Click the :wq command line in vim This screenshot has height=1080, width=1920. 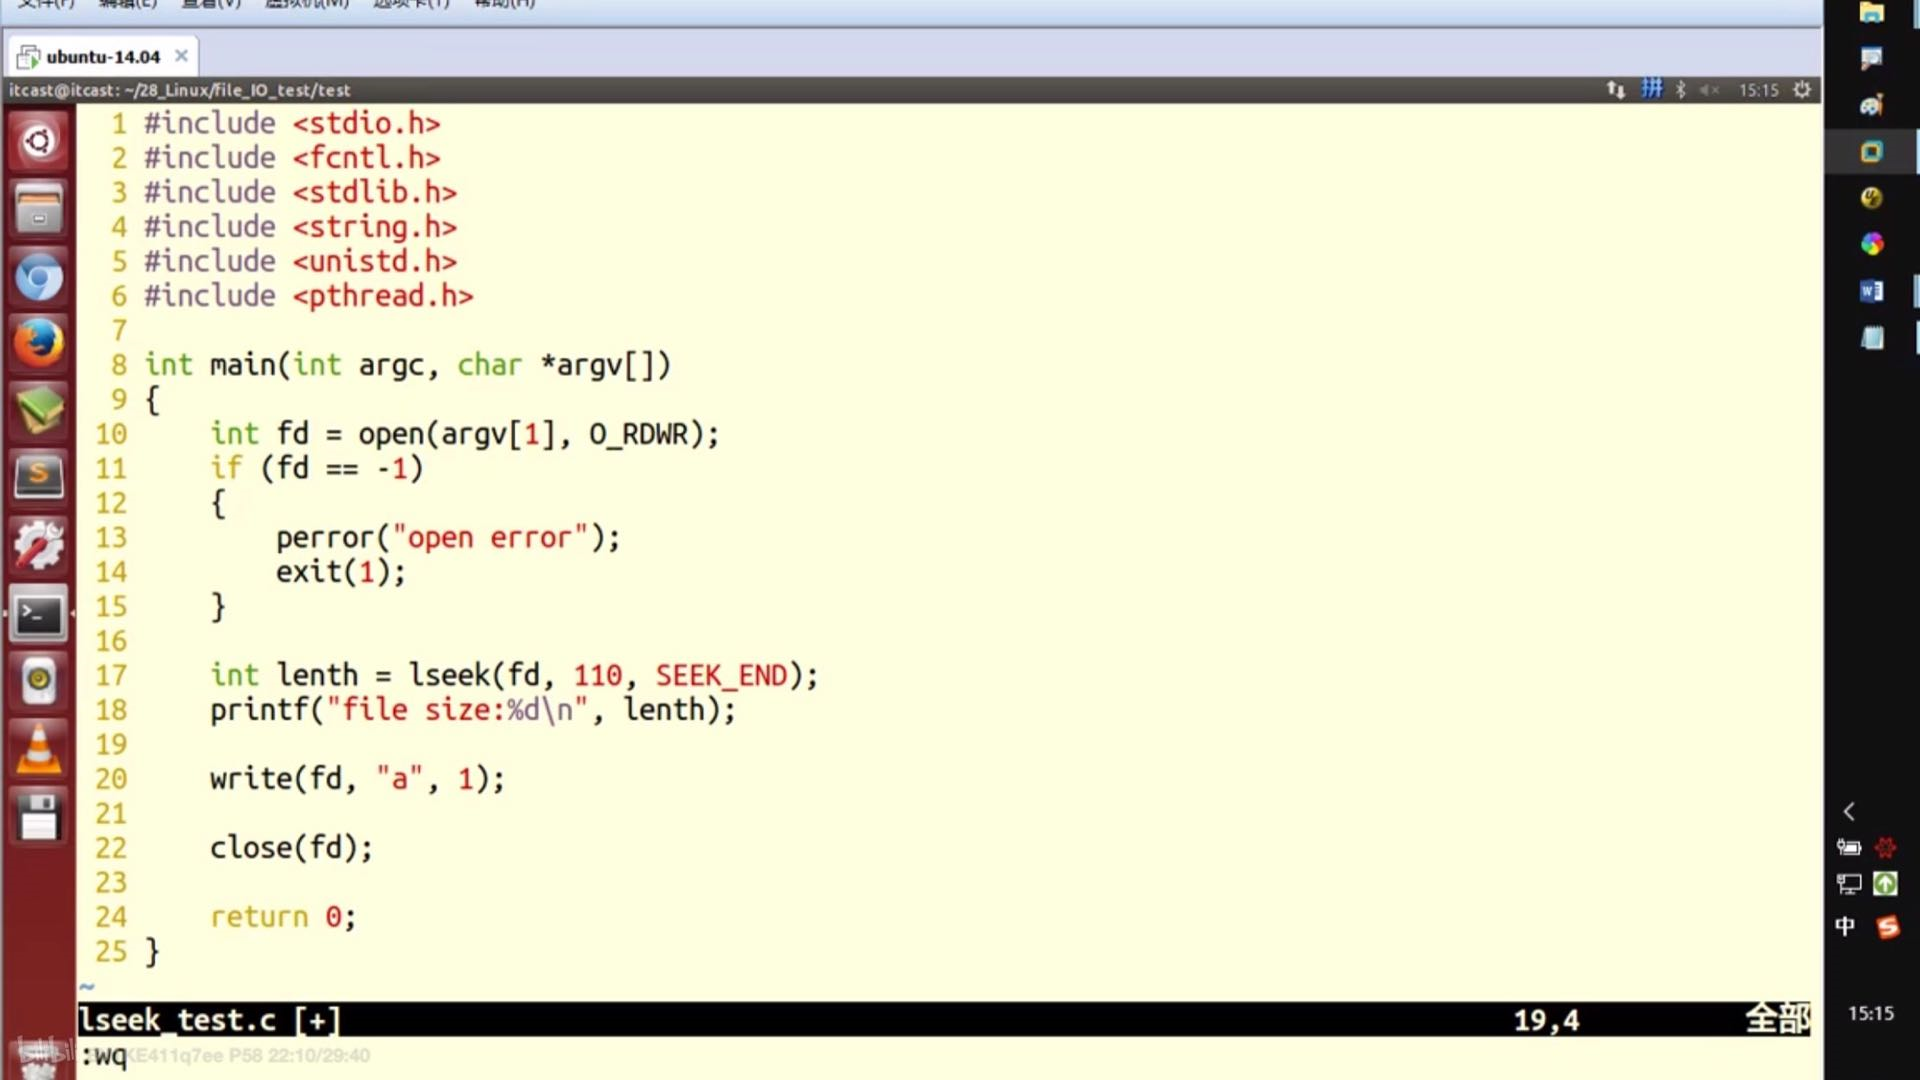pos(107,1055)
